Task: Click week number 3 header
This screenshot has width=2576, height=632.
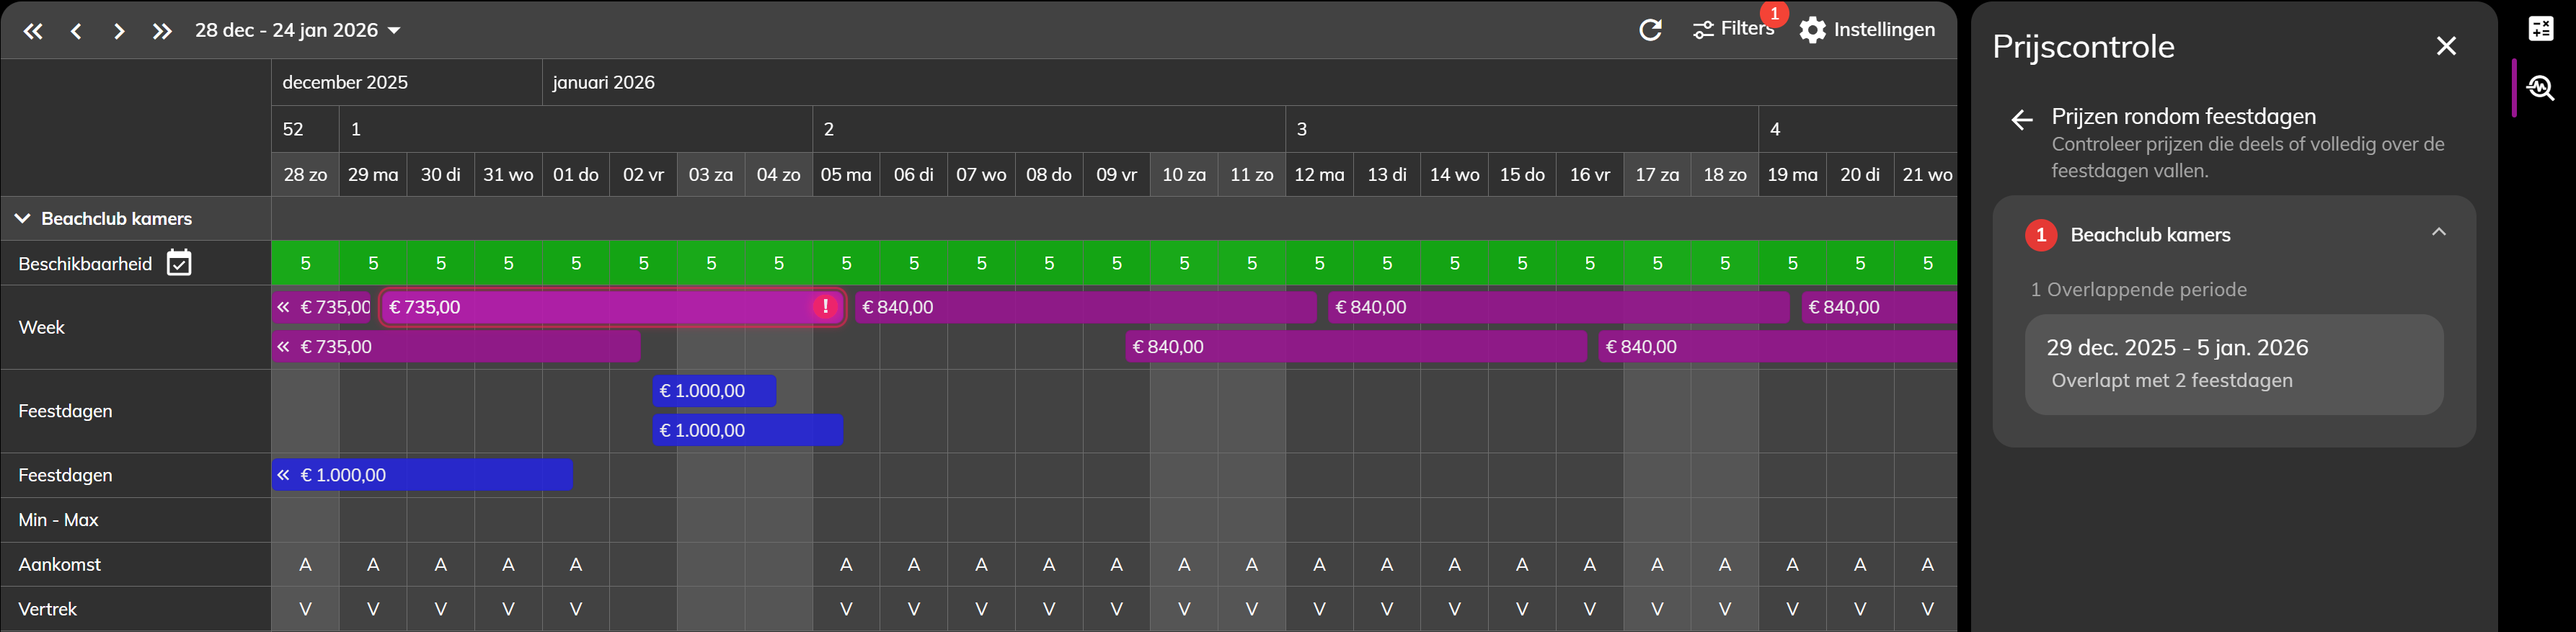Action: point(1522,129)
